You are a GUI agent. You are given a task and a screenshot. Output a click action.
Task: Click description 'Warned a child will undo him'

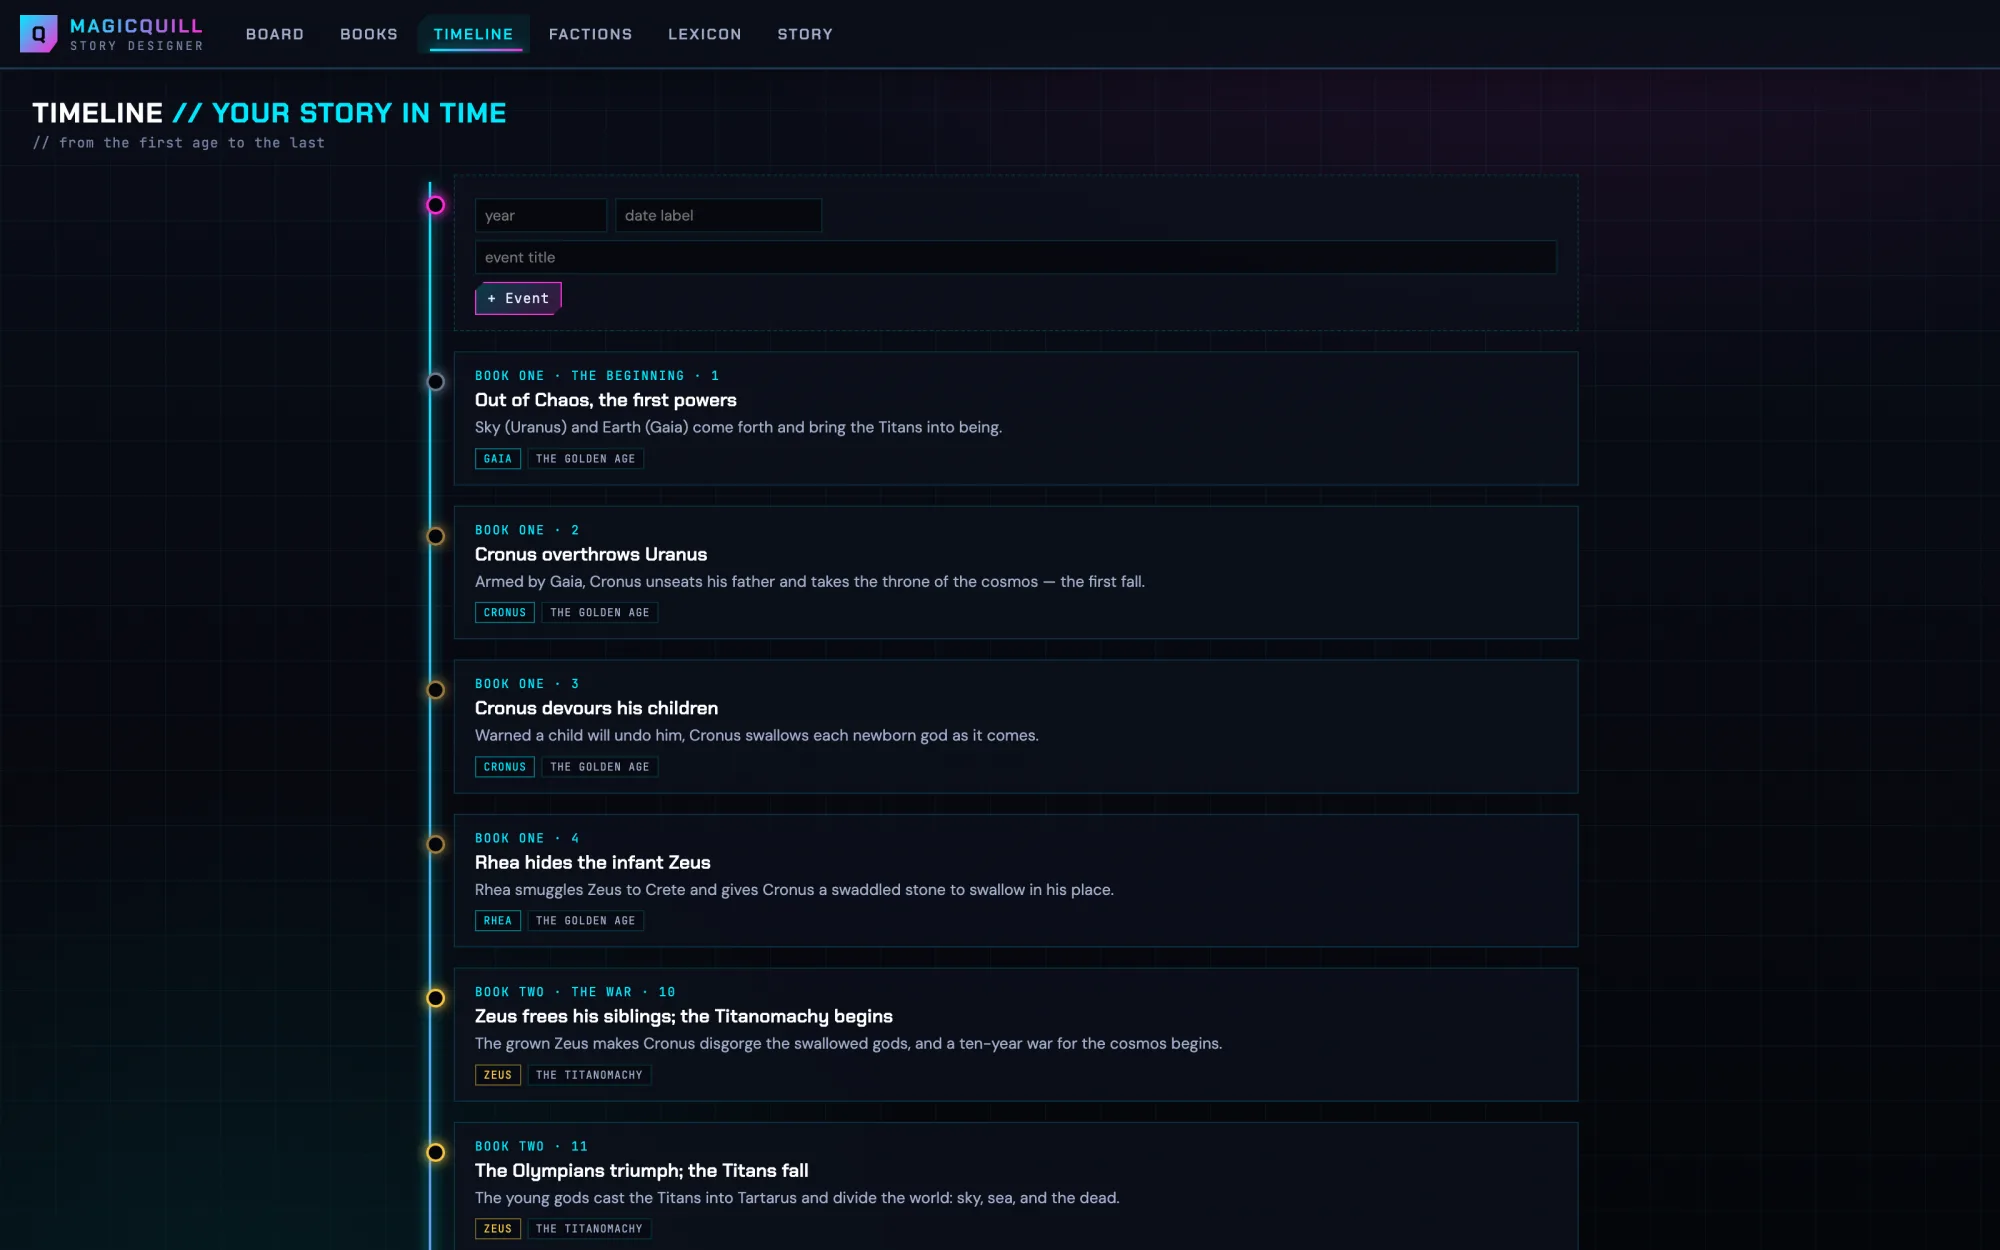757,735
